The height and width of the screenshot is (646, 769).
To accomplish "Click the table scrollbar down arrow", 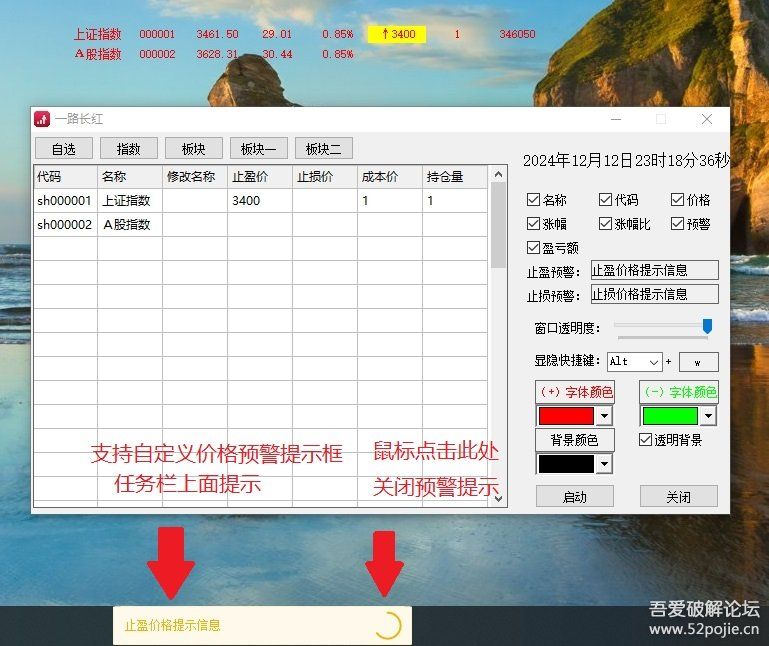I will (x=498, y=499).
